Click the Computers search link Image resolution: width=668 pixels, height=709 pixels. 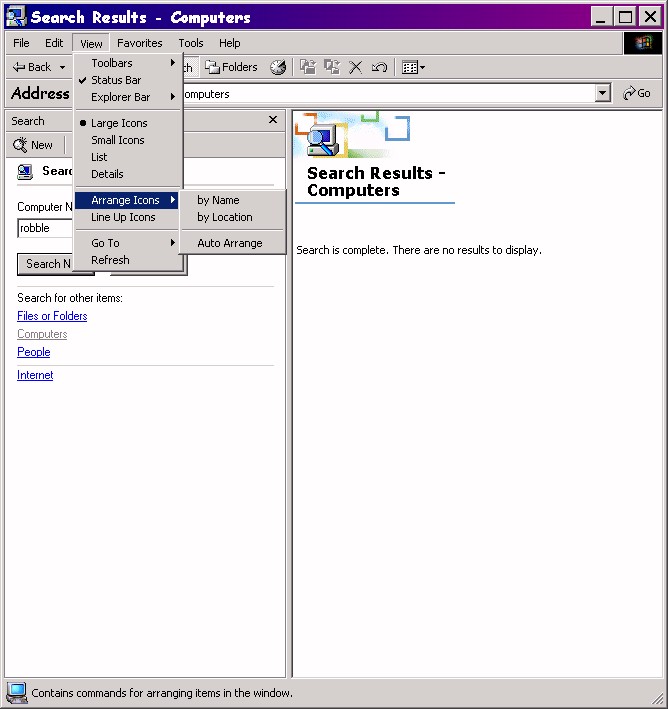[x=42, y=334]
